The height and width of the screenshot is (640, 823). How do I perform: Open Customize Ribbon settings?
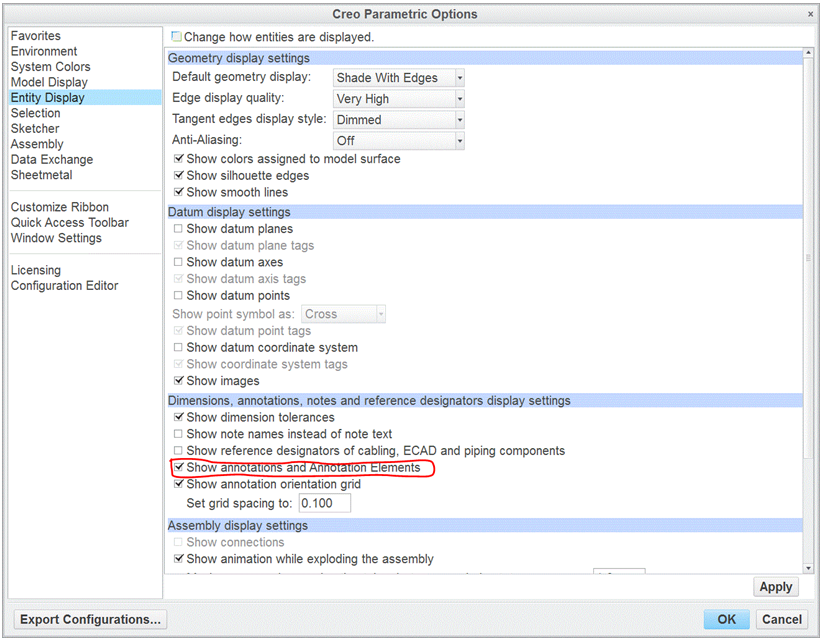[x=59, y=207]
